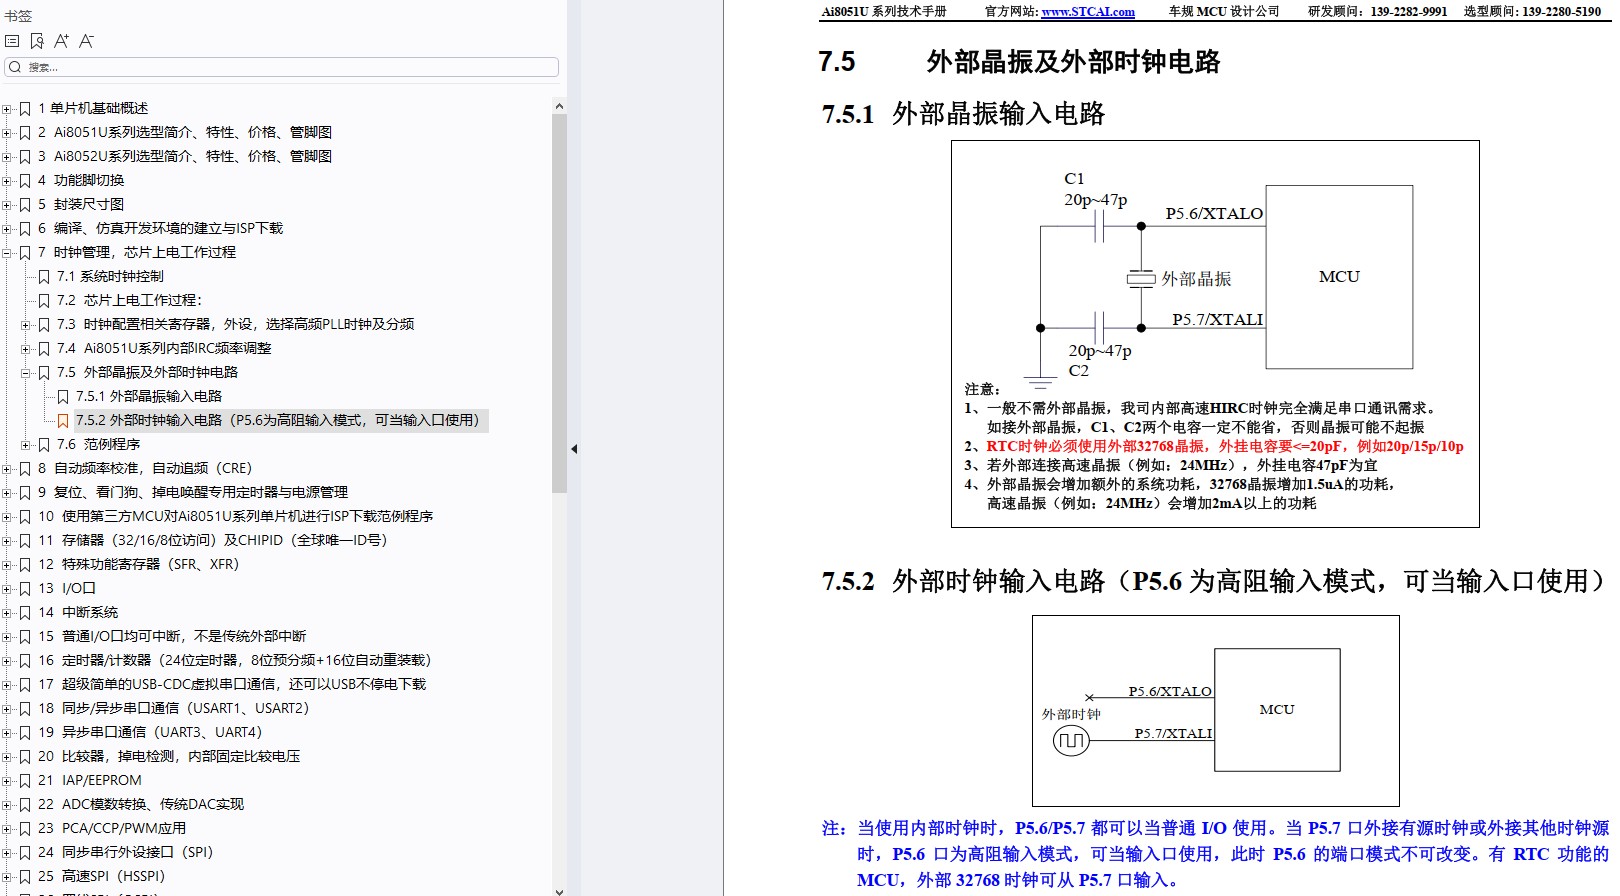1620x896 pixels.
Task: Open the www.STCAI.com link in page header
Action: [1088, 12]
